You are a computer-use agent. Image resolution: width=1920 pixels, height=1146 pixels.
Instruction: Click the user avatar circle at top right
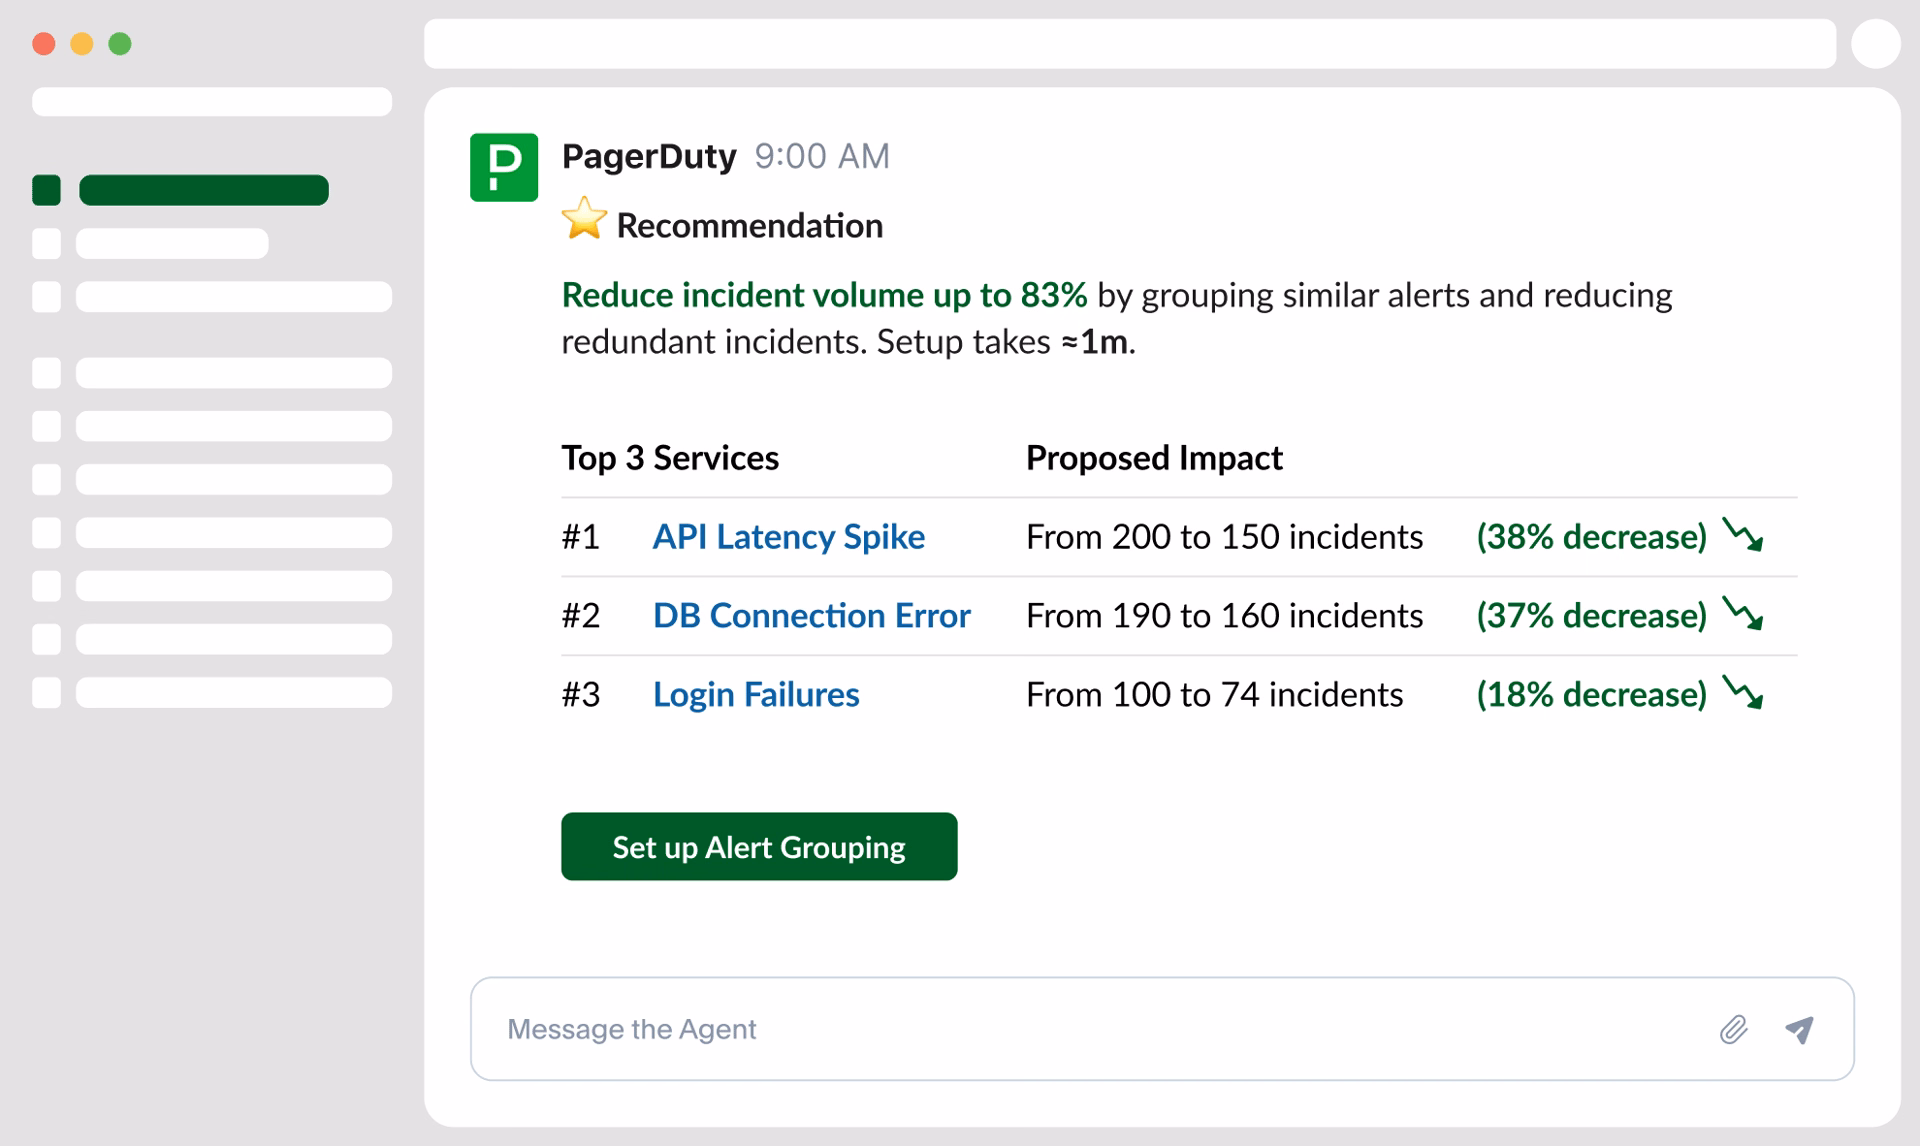(1876, 43)
